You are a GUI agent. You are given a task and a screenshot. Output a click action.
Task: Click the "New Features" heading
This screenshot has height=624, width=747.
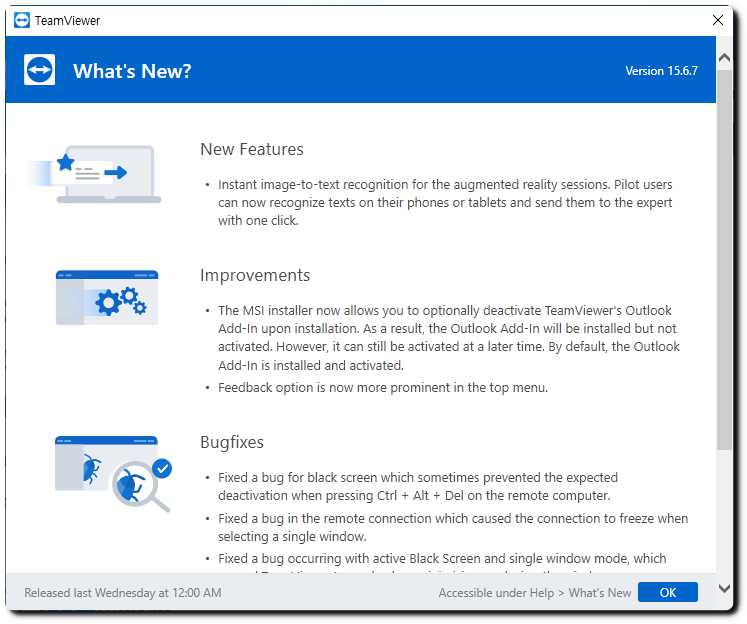click(252, 149)
